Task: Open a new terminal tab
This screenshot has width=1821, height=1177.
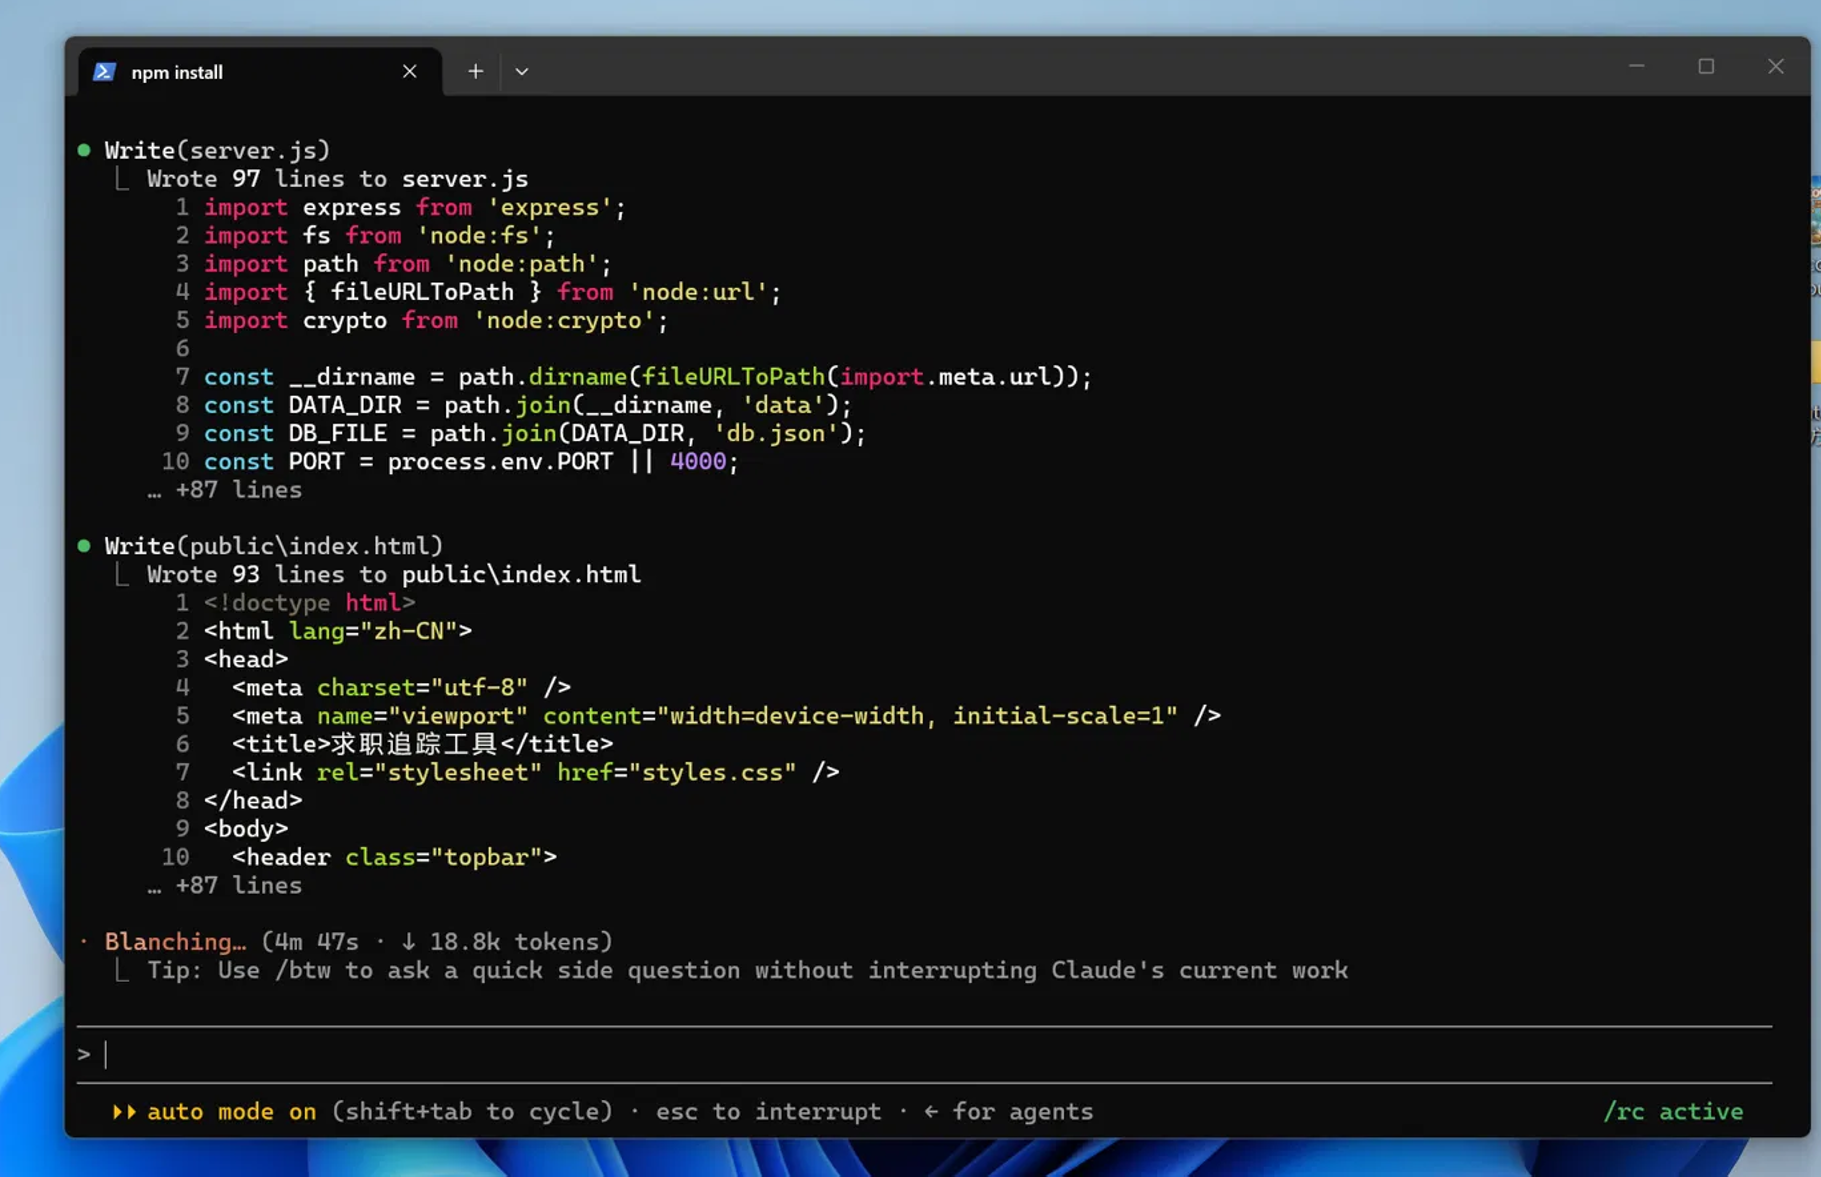Action: (x=476, y=71)
